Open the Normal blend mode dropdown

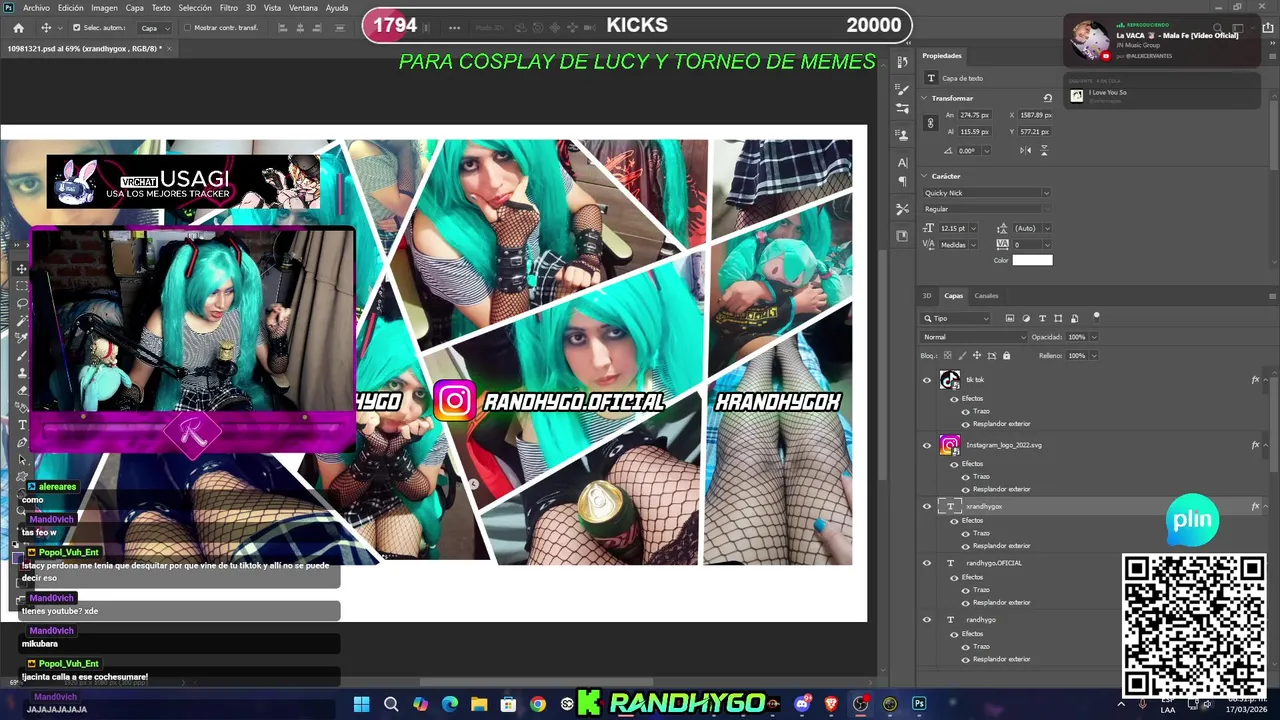974,337
